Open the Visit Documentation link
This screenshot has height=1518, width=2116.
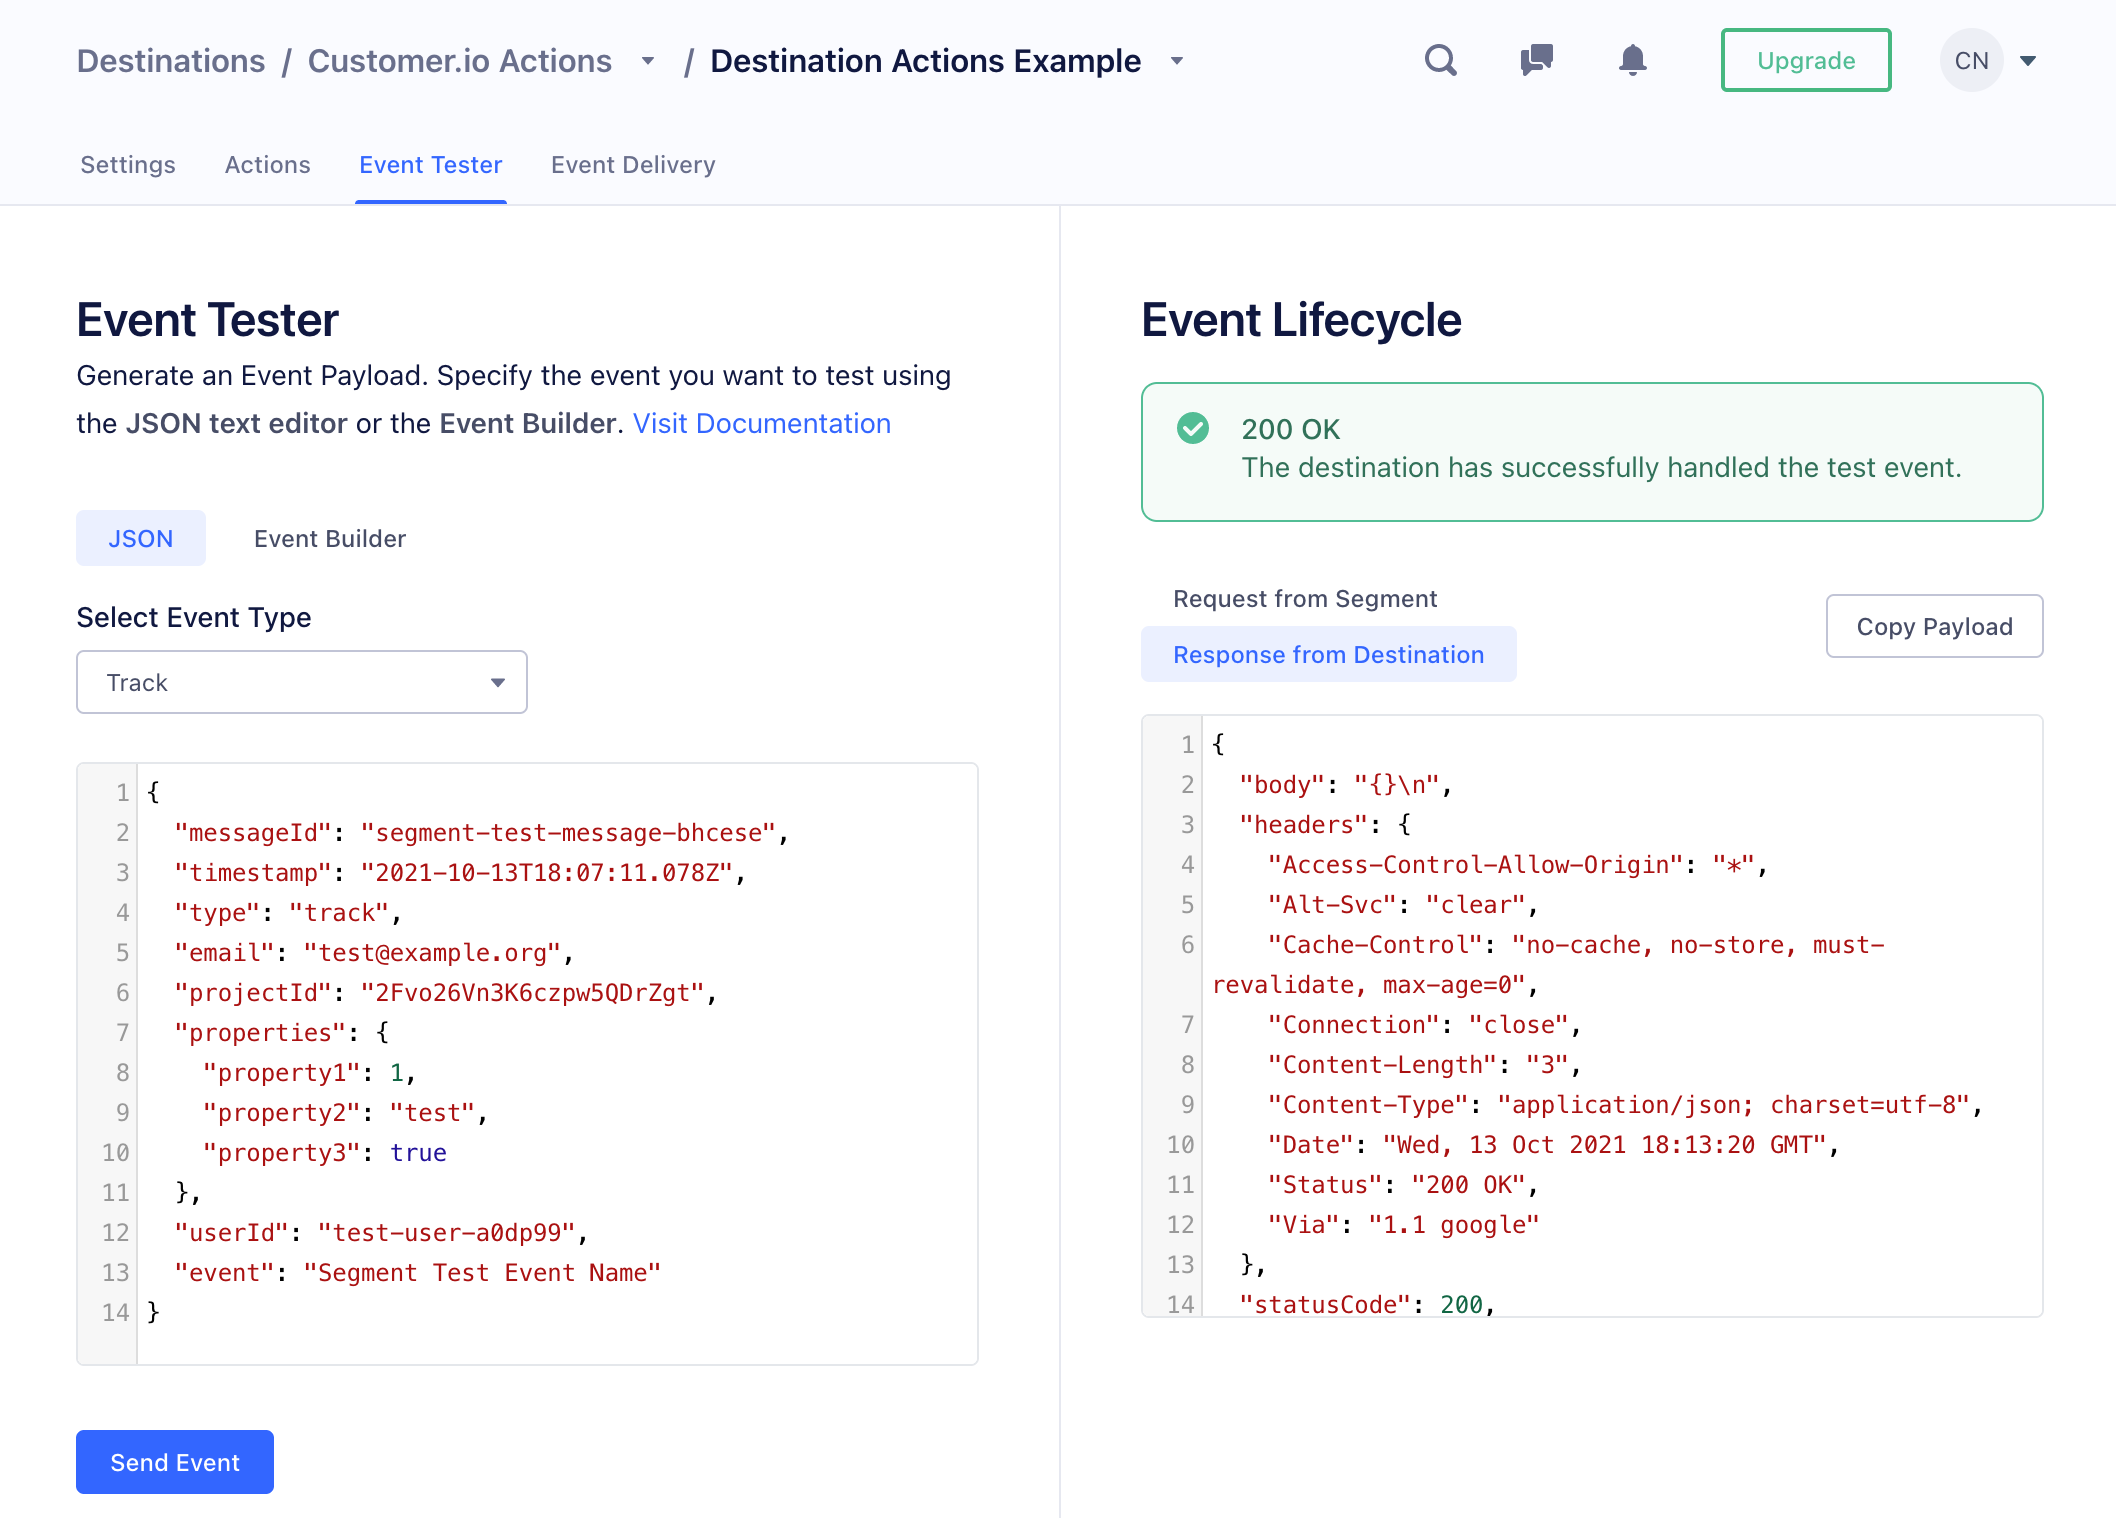click(762, 423)
